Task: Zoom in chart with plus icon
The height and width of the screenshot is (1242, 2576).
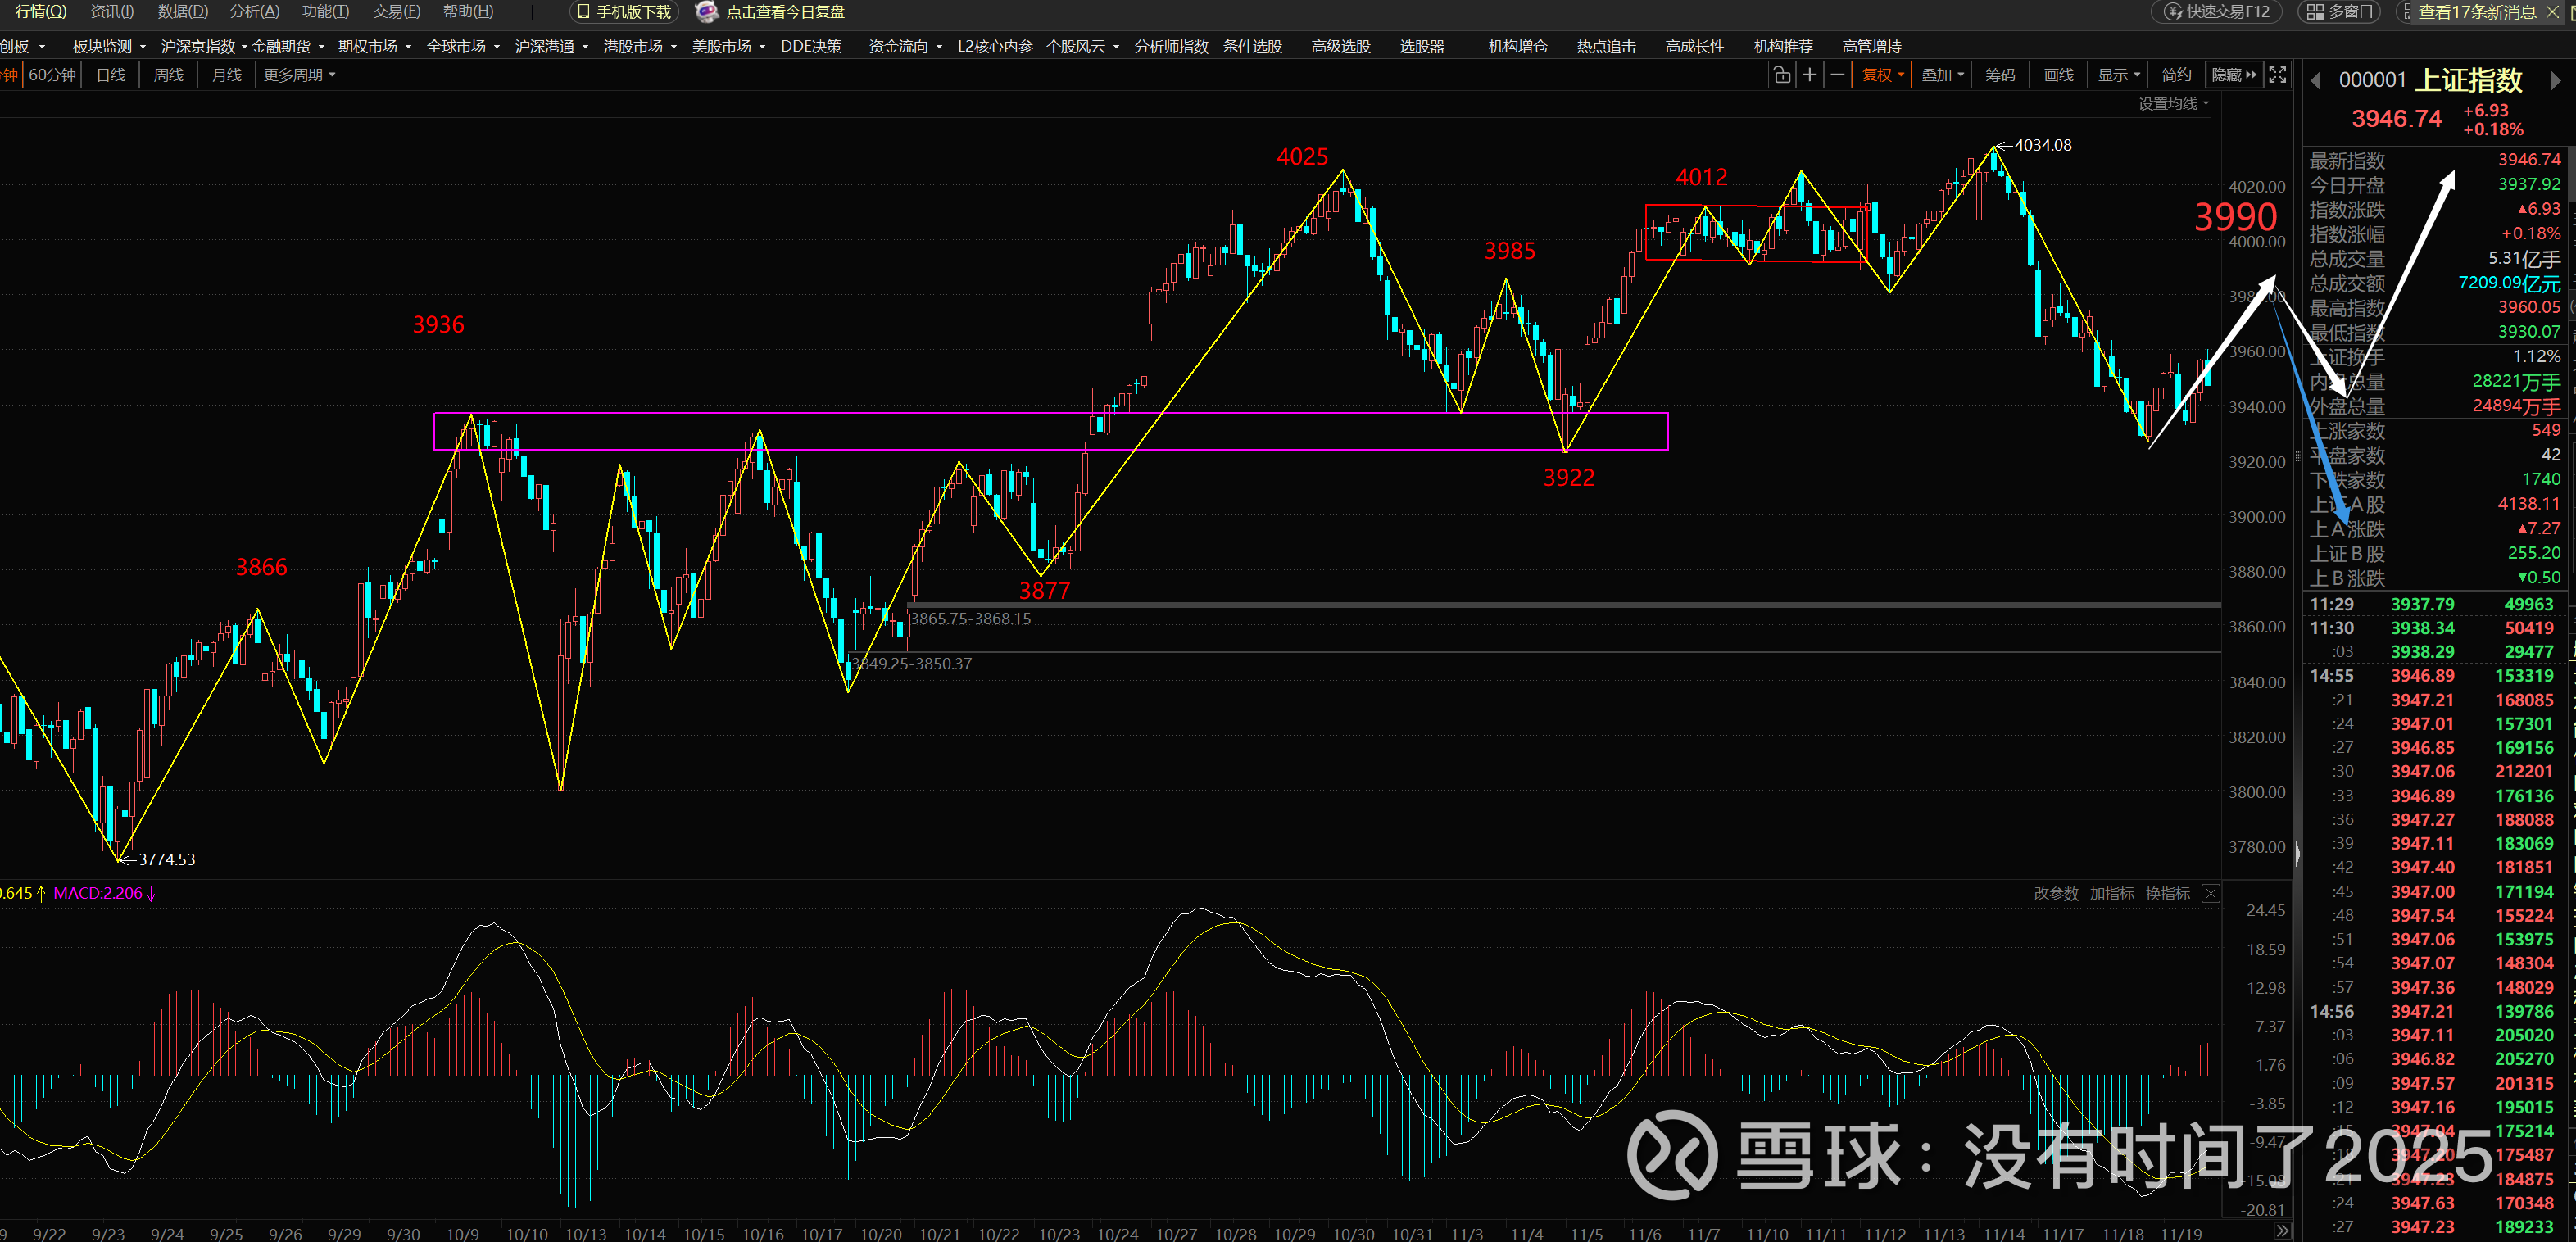Action: pos(1809,75)
